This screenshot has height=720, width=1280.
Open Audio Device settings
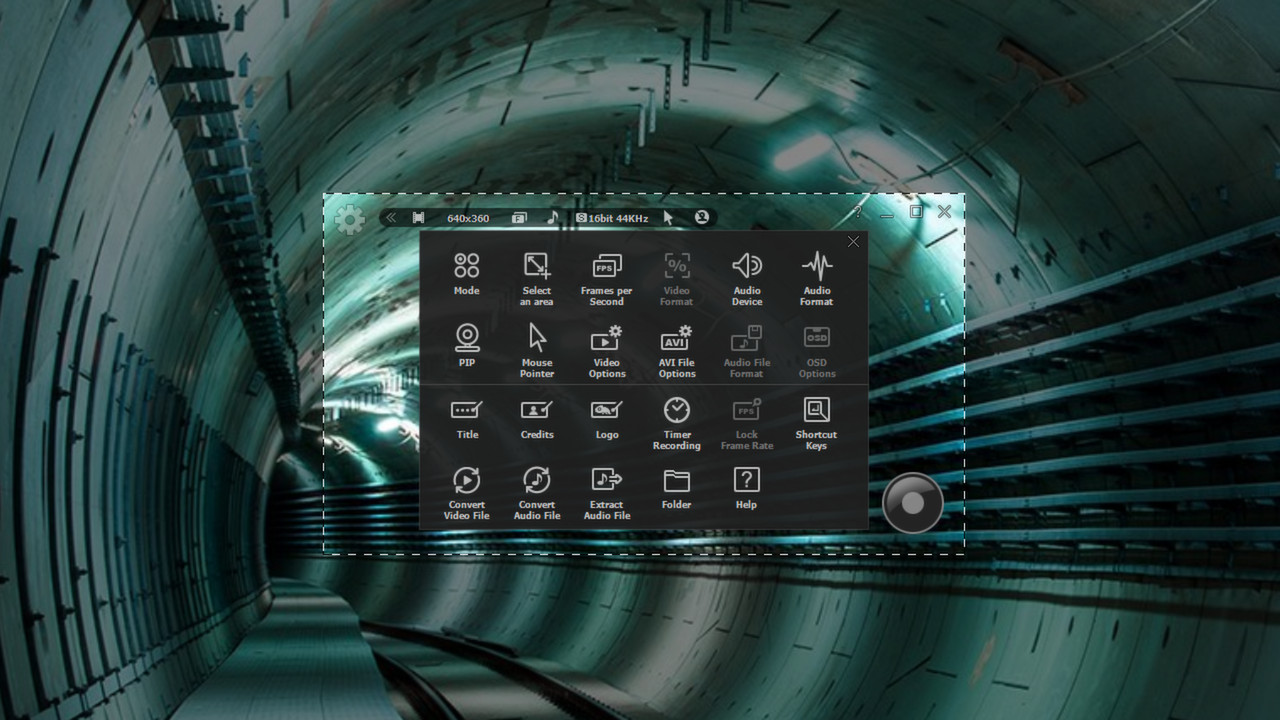[746, 274]
